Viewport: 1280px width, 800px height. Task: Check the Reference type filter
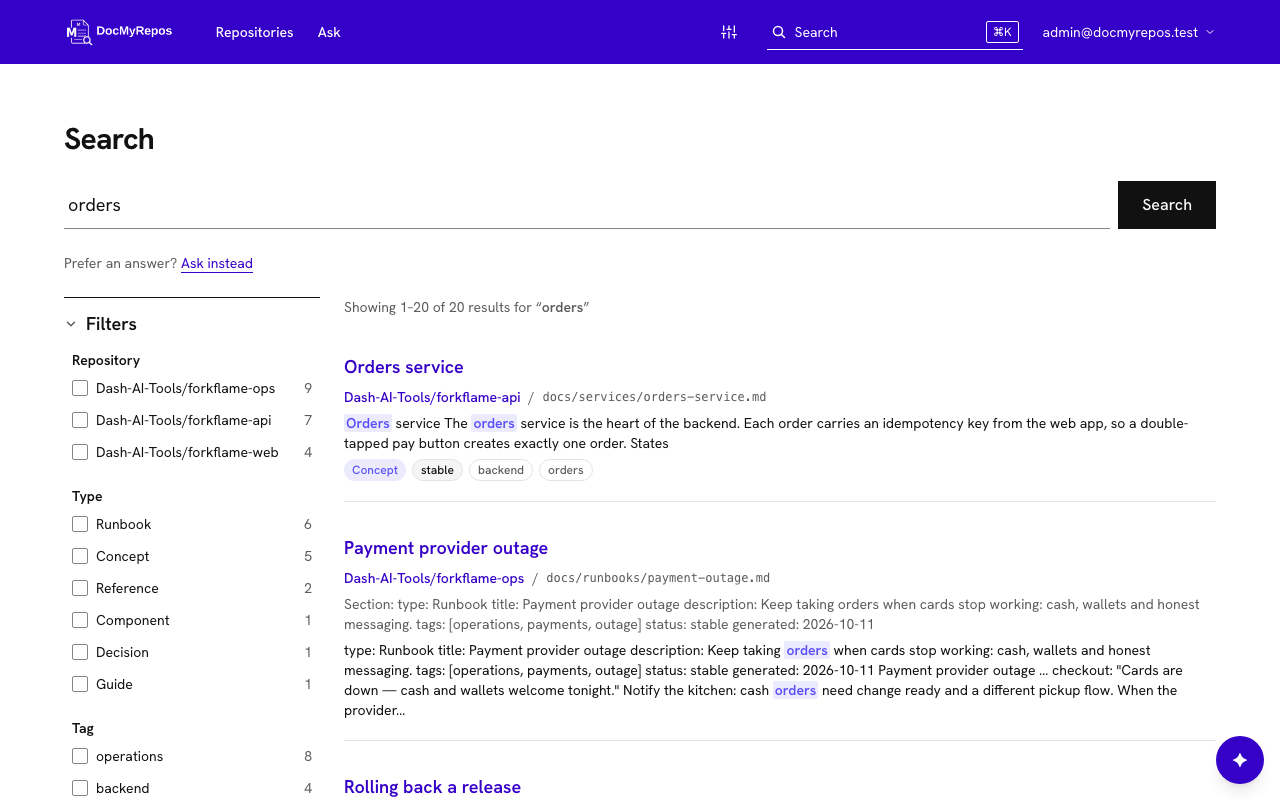point(80,588)
